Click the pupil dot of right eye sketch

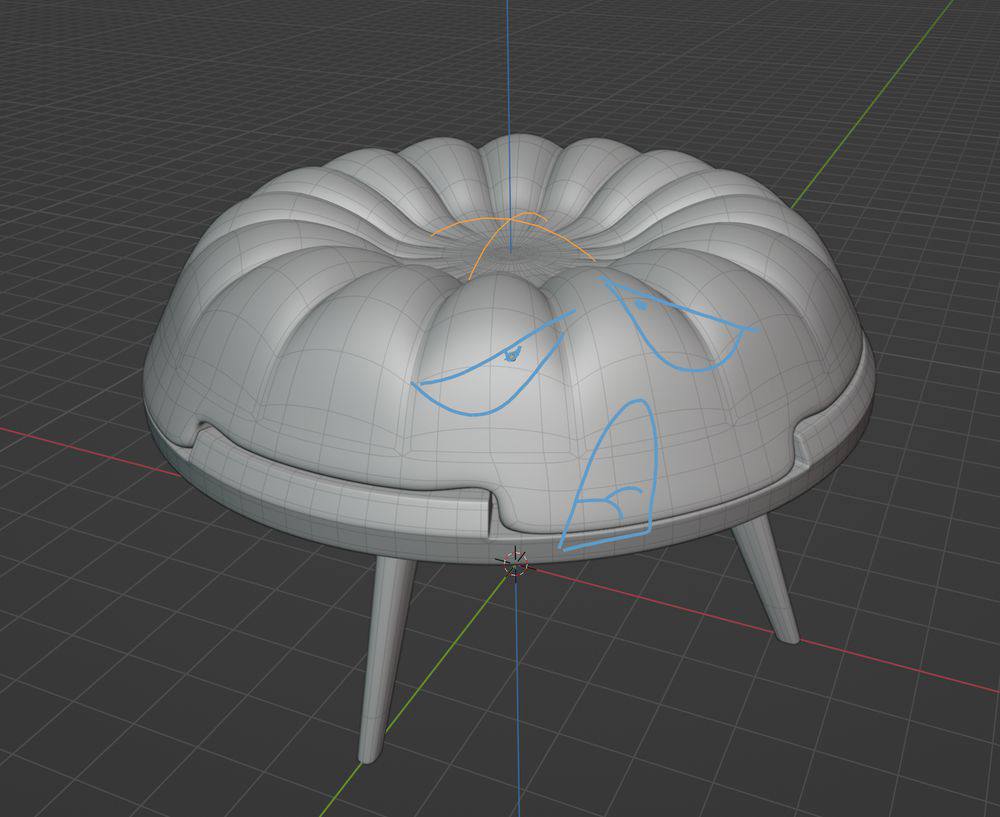(640, 302)
